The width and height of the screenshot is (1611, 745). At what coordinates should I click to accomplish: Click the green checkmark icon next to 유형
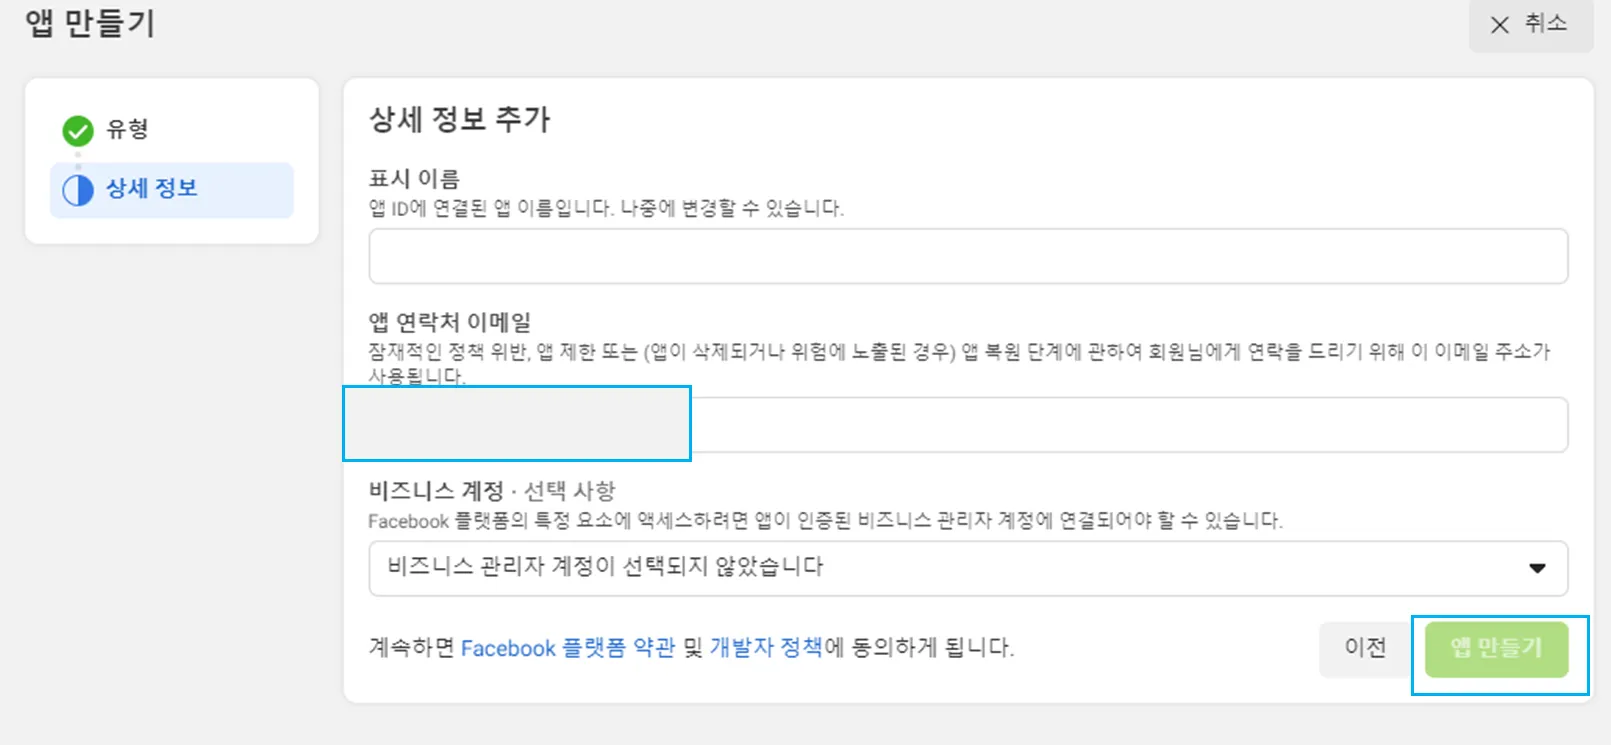78,130
